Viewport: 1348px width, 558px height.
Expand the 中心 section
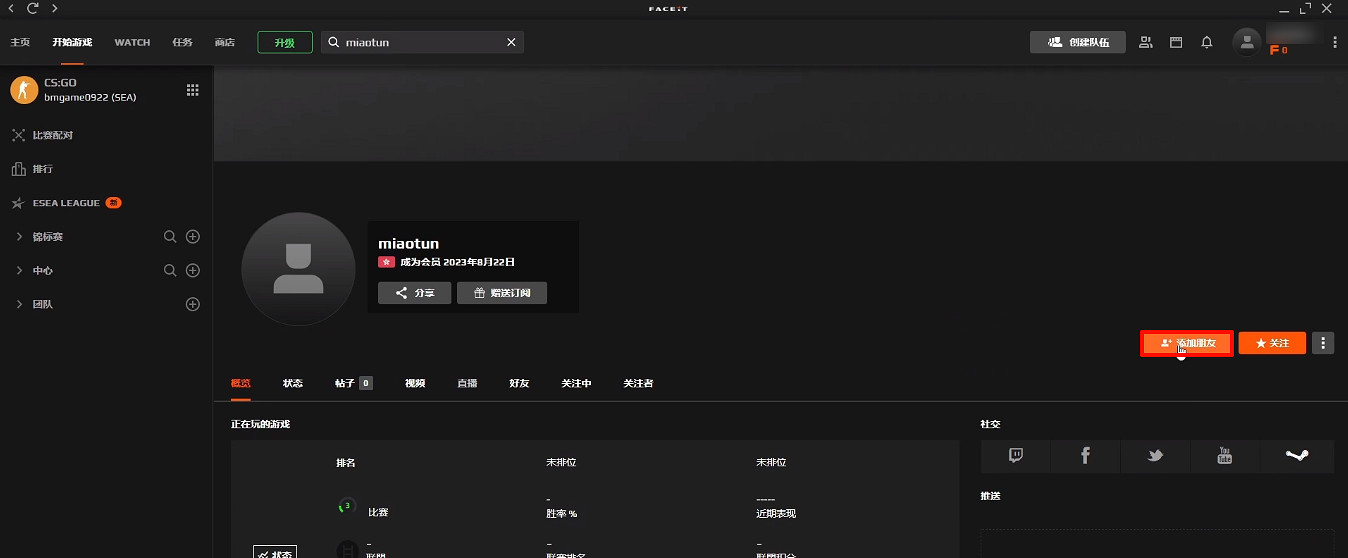pyautogui.click(x=19, y=271)
